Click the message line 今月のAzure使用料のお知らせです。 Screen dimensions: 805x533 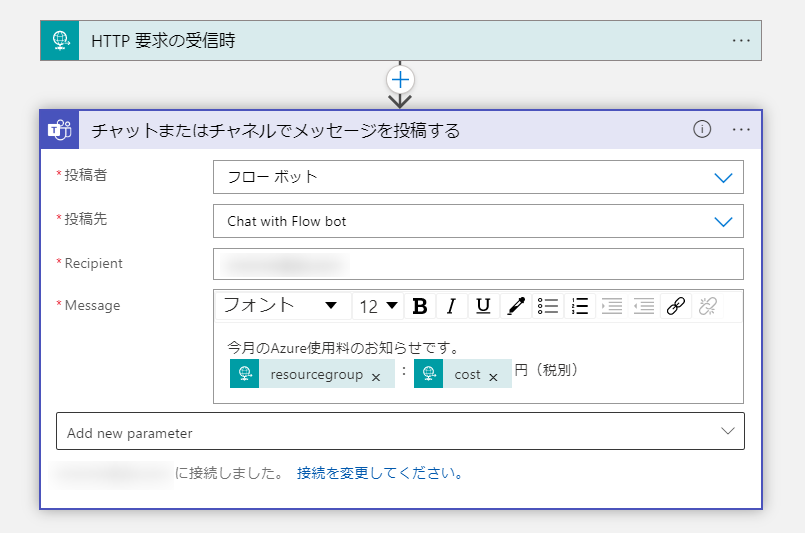click(x=344, y=348)
